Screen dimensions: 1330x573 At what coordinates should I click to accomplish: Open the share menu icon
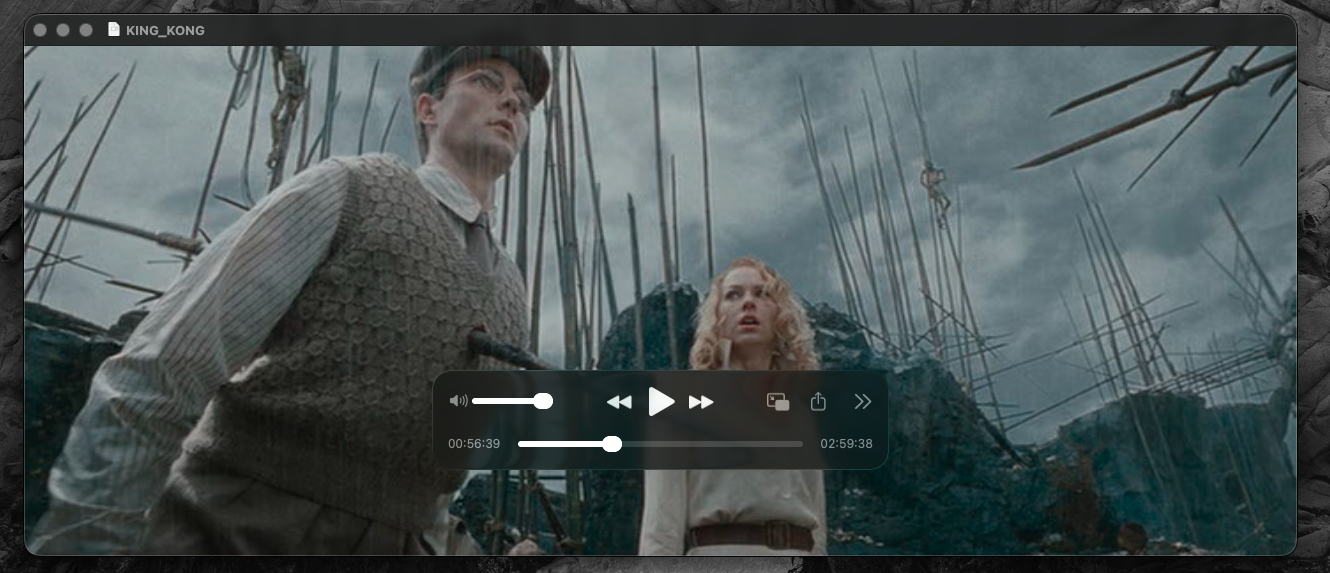[x=818, y=401]
